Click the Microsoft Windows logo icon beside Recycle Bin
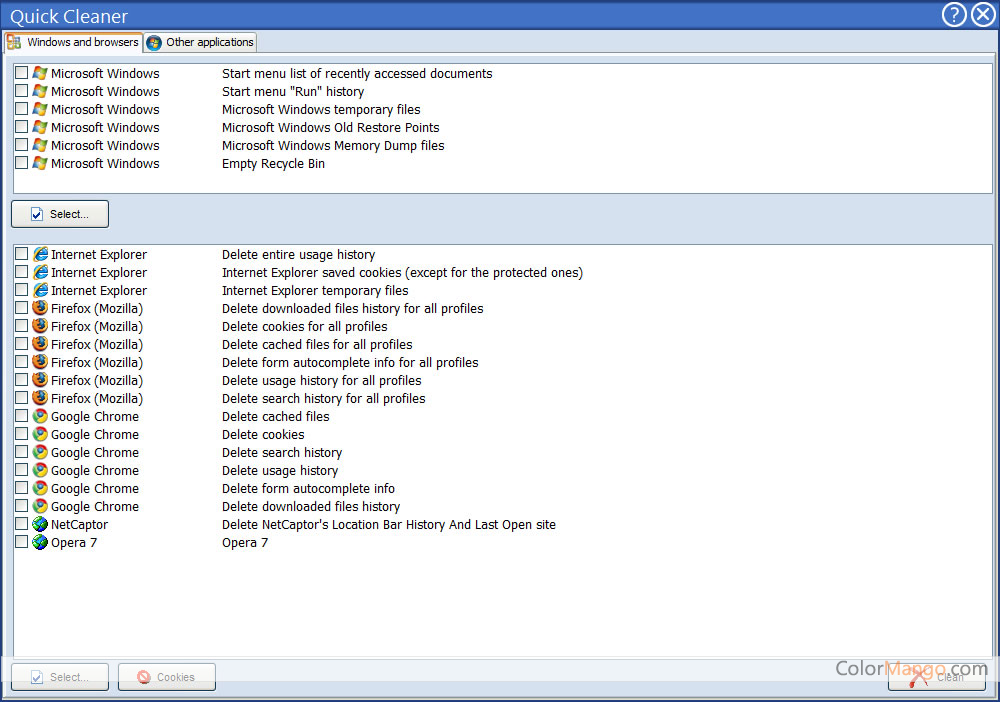1000x702 pixels. tap(38, 163)
